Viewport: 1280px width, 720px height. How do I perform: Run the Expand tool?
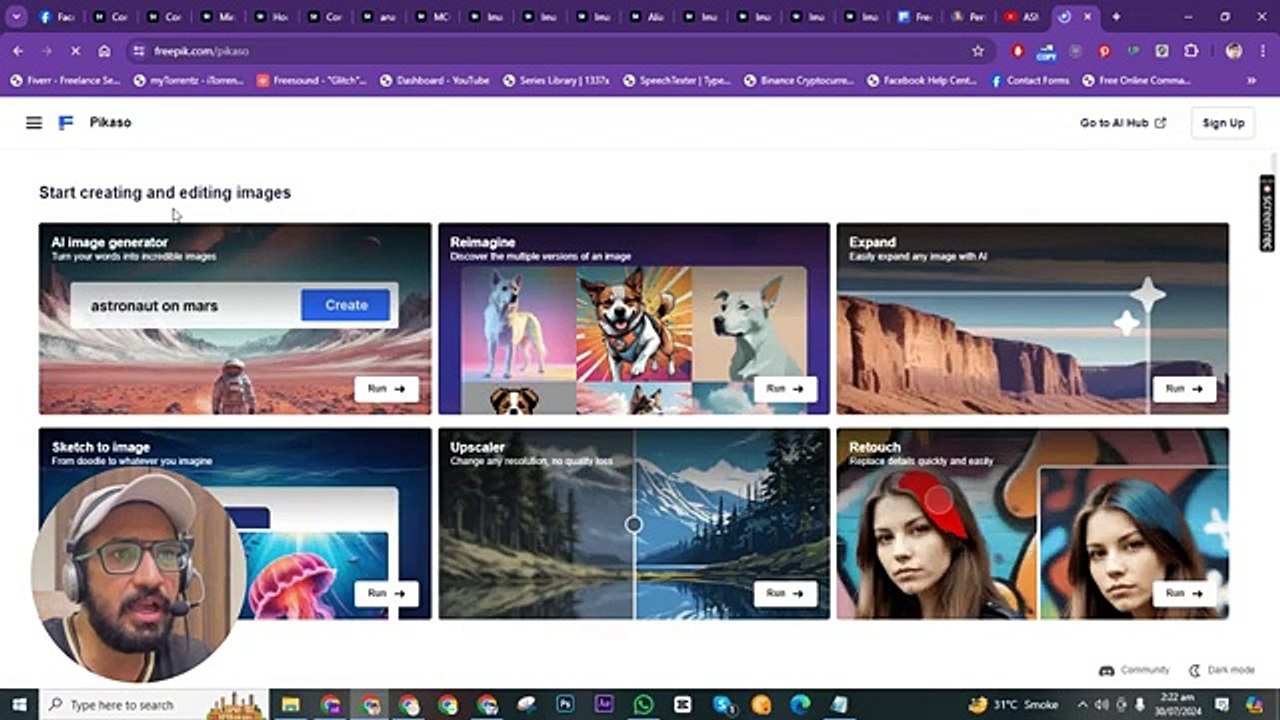[x=1184, y=389]
